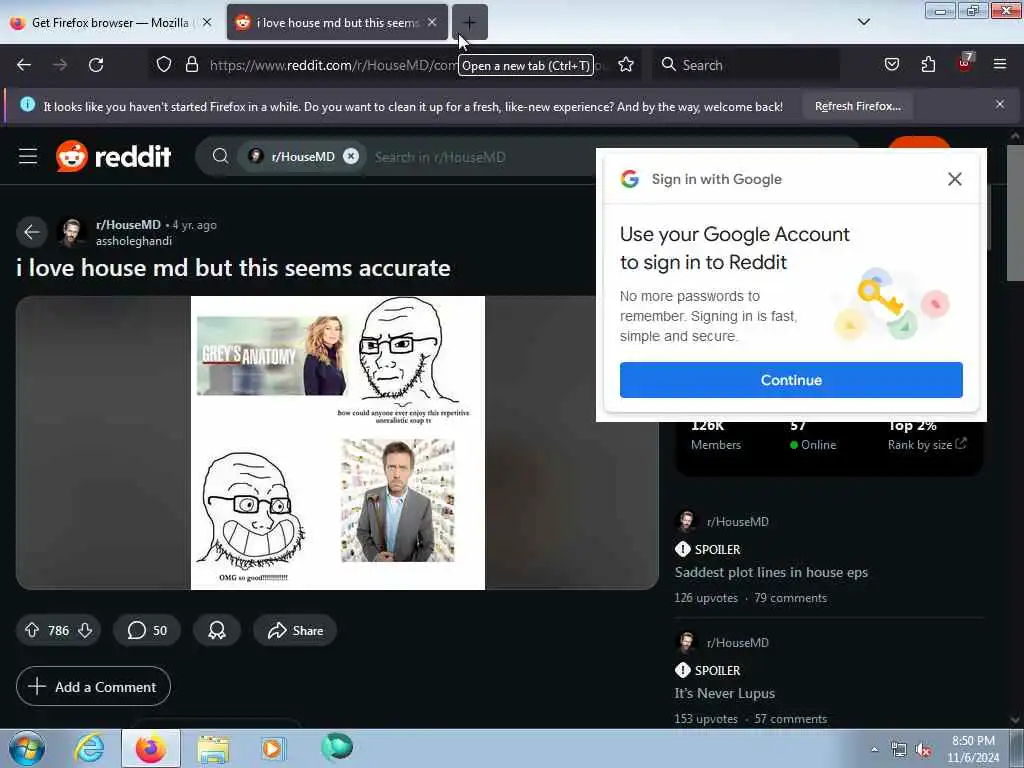Click the browser page vertical scrollbar
This screenshot has width=1024, height=768.
pos(1014,213)
